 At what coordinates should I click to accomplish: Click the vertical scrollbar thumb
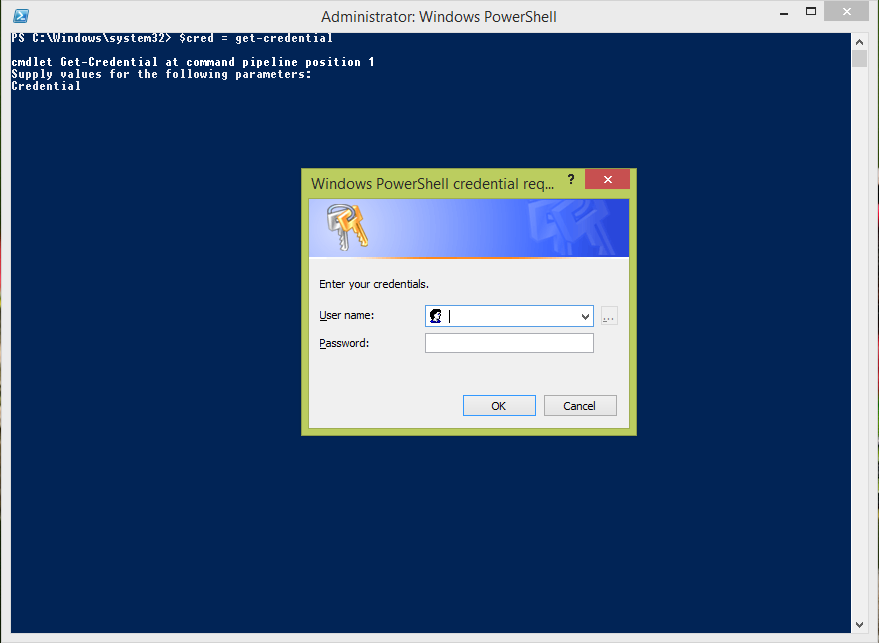coord(859,59)
